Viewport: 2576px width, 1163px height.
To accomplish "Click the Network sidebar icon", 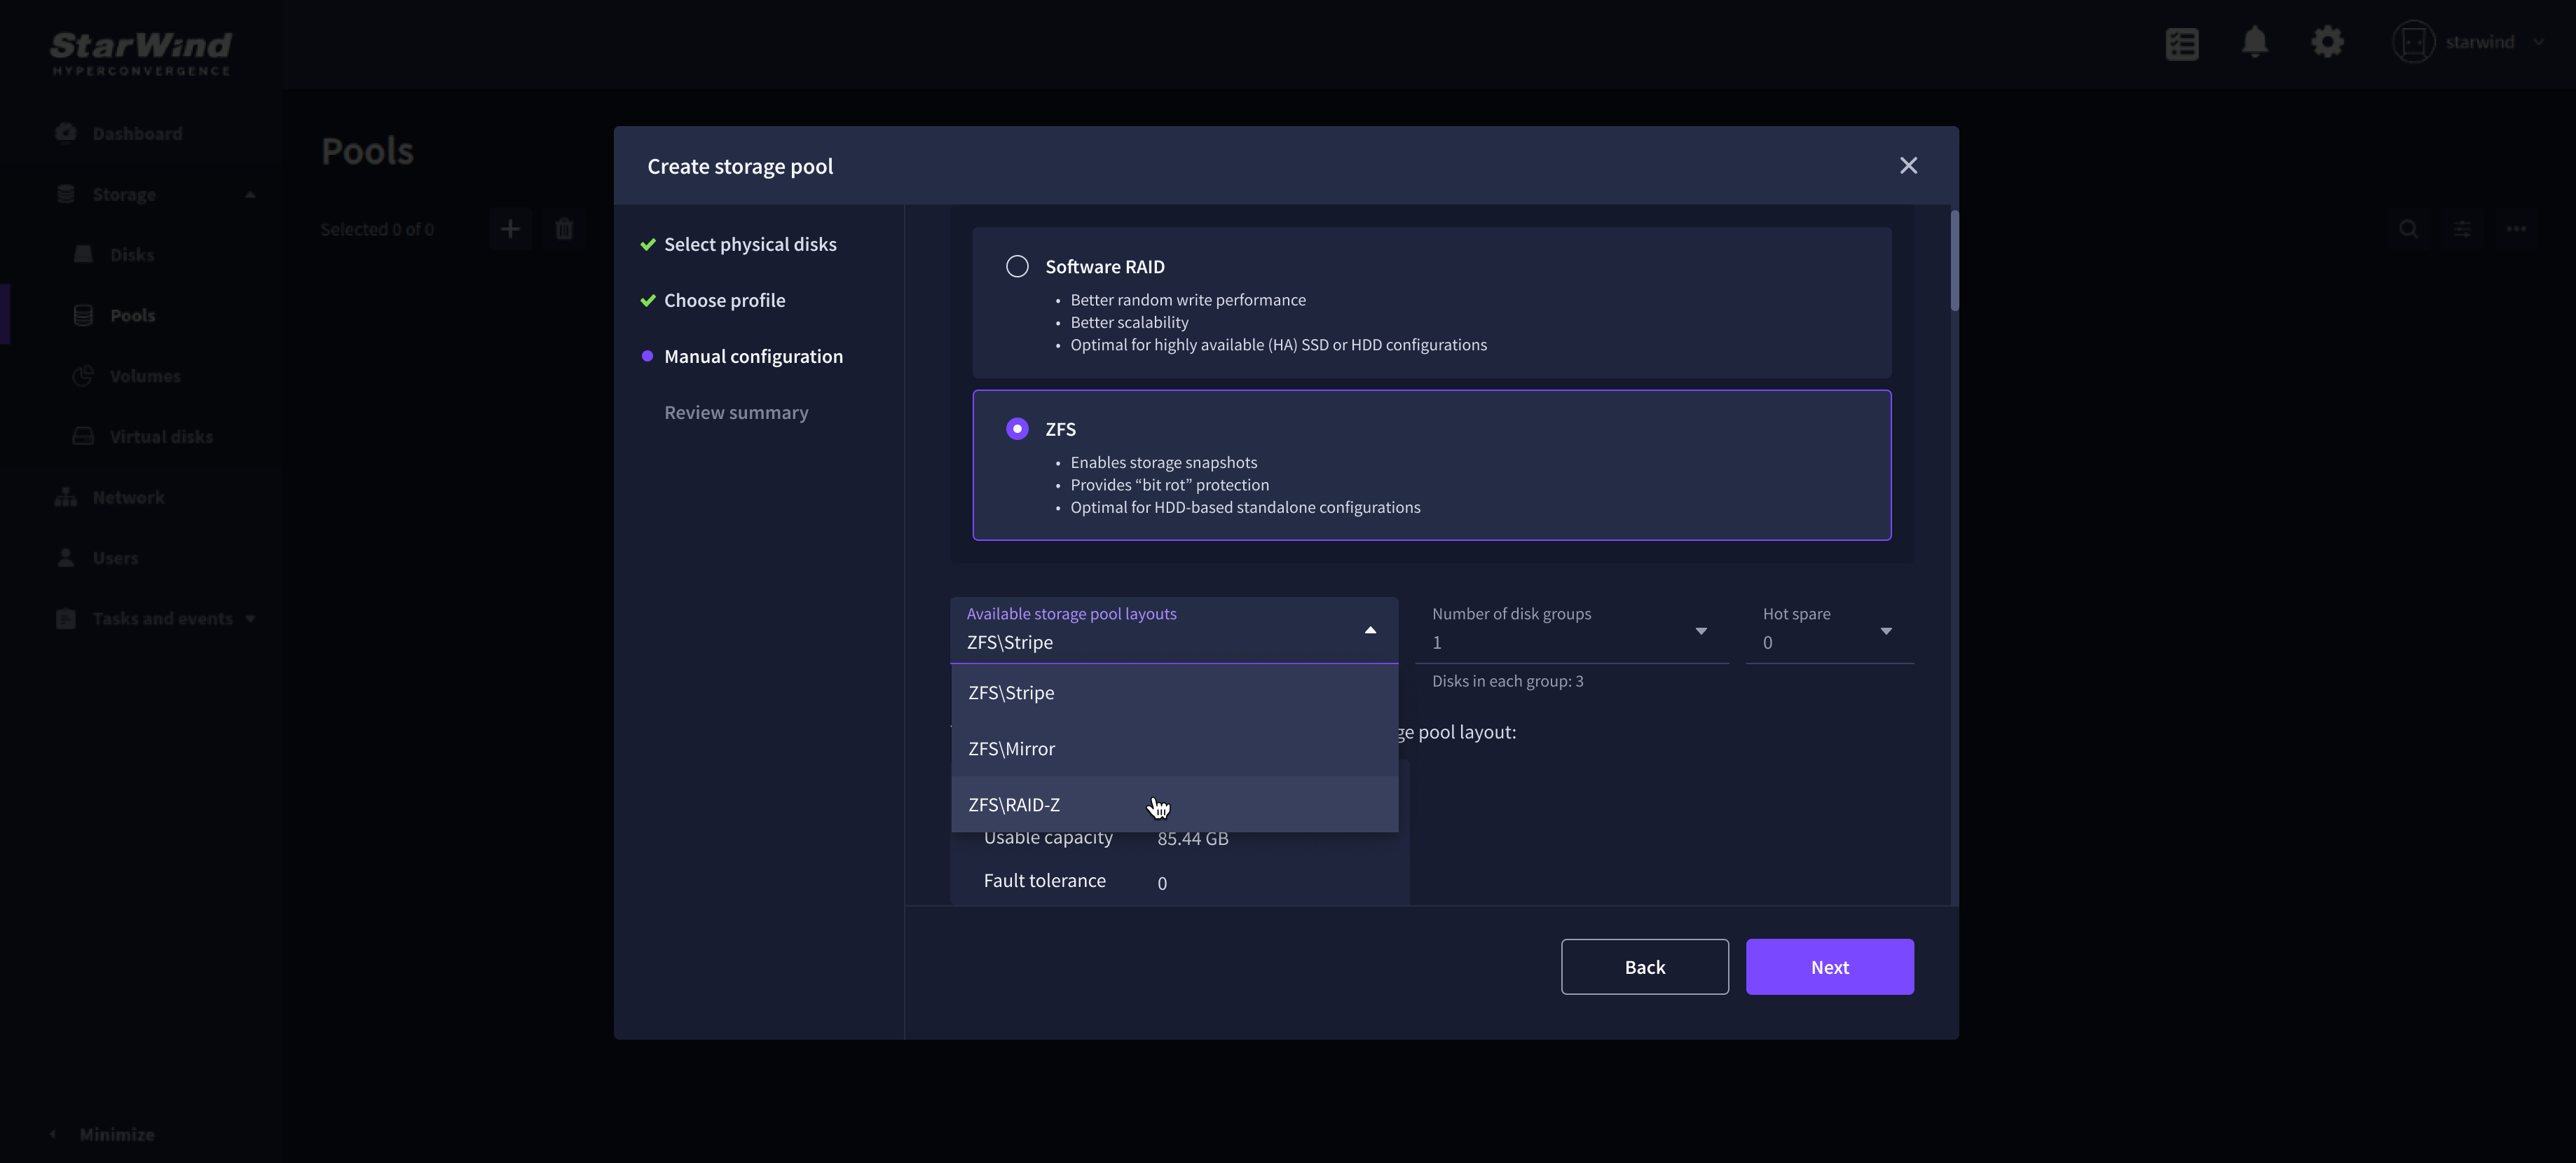I will point(66,497).
